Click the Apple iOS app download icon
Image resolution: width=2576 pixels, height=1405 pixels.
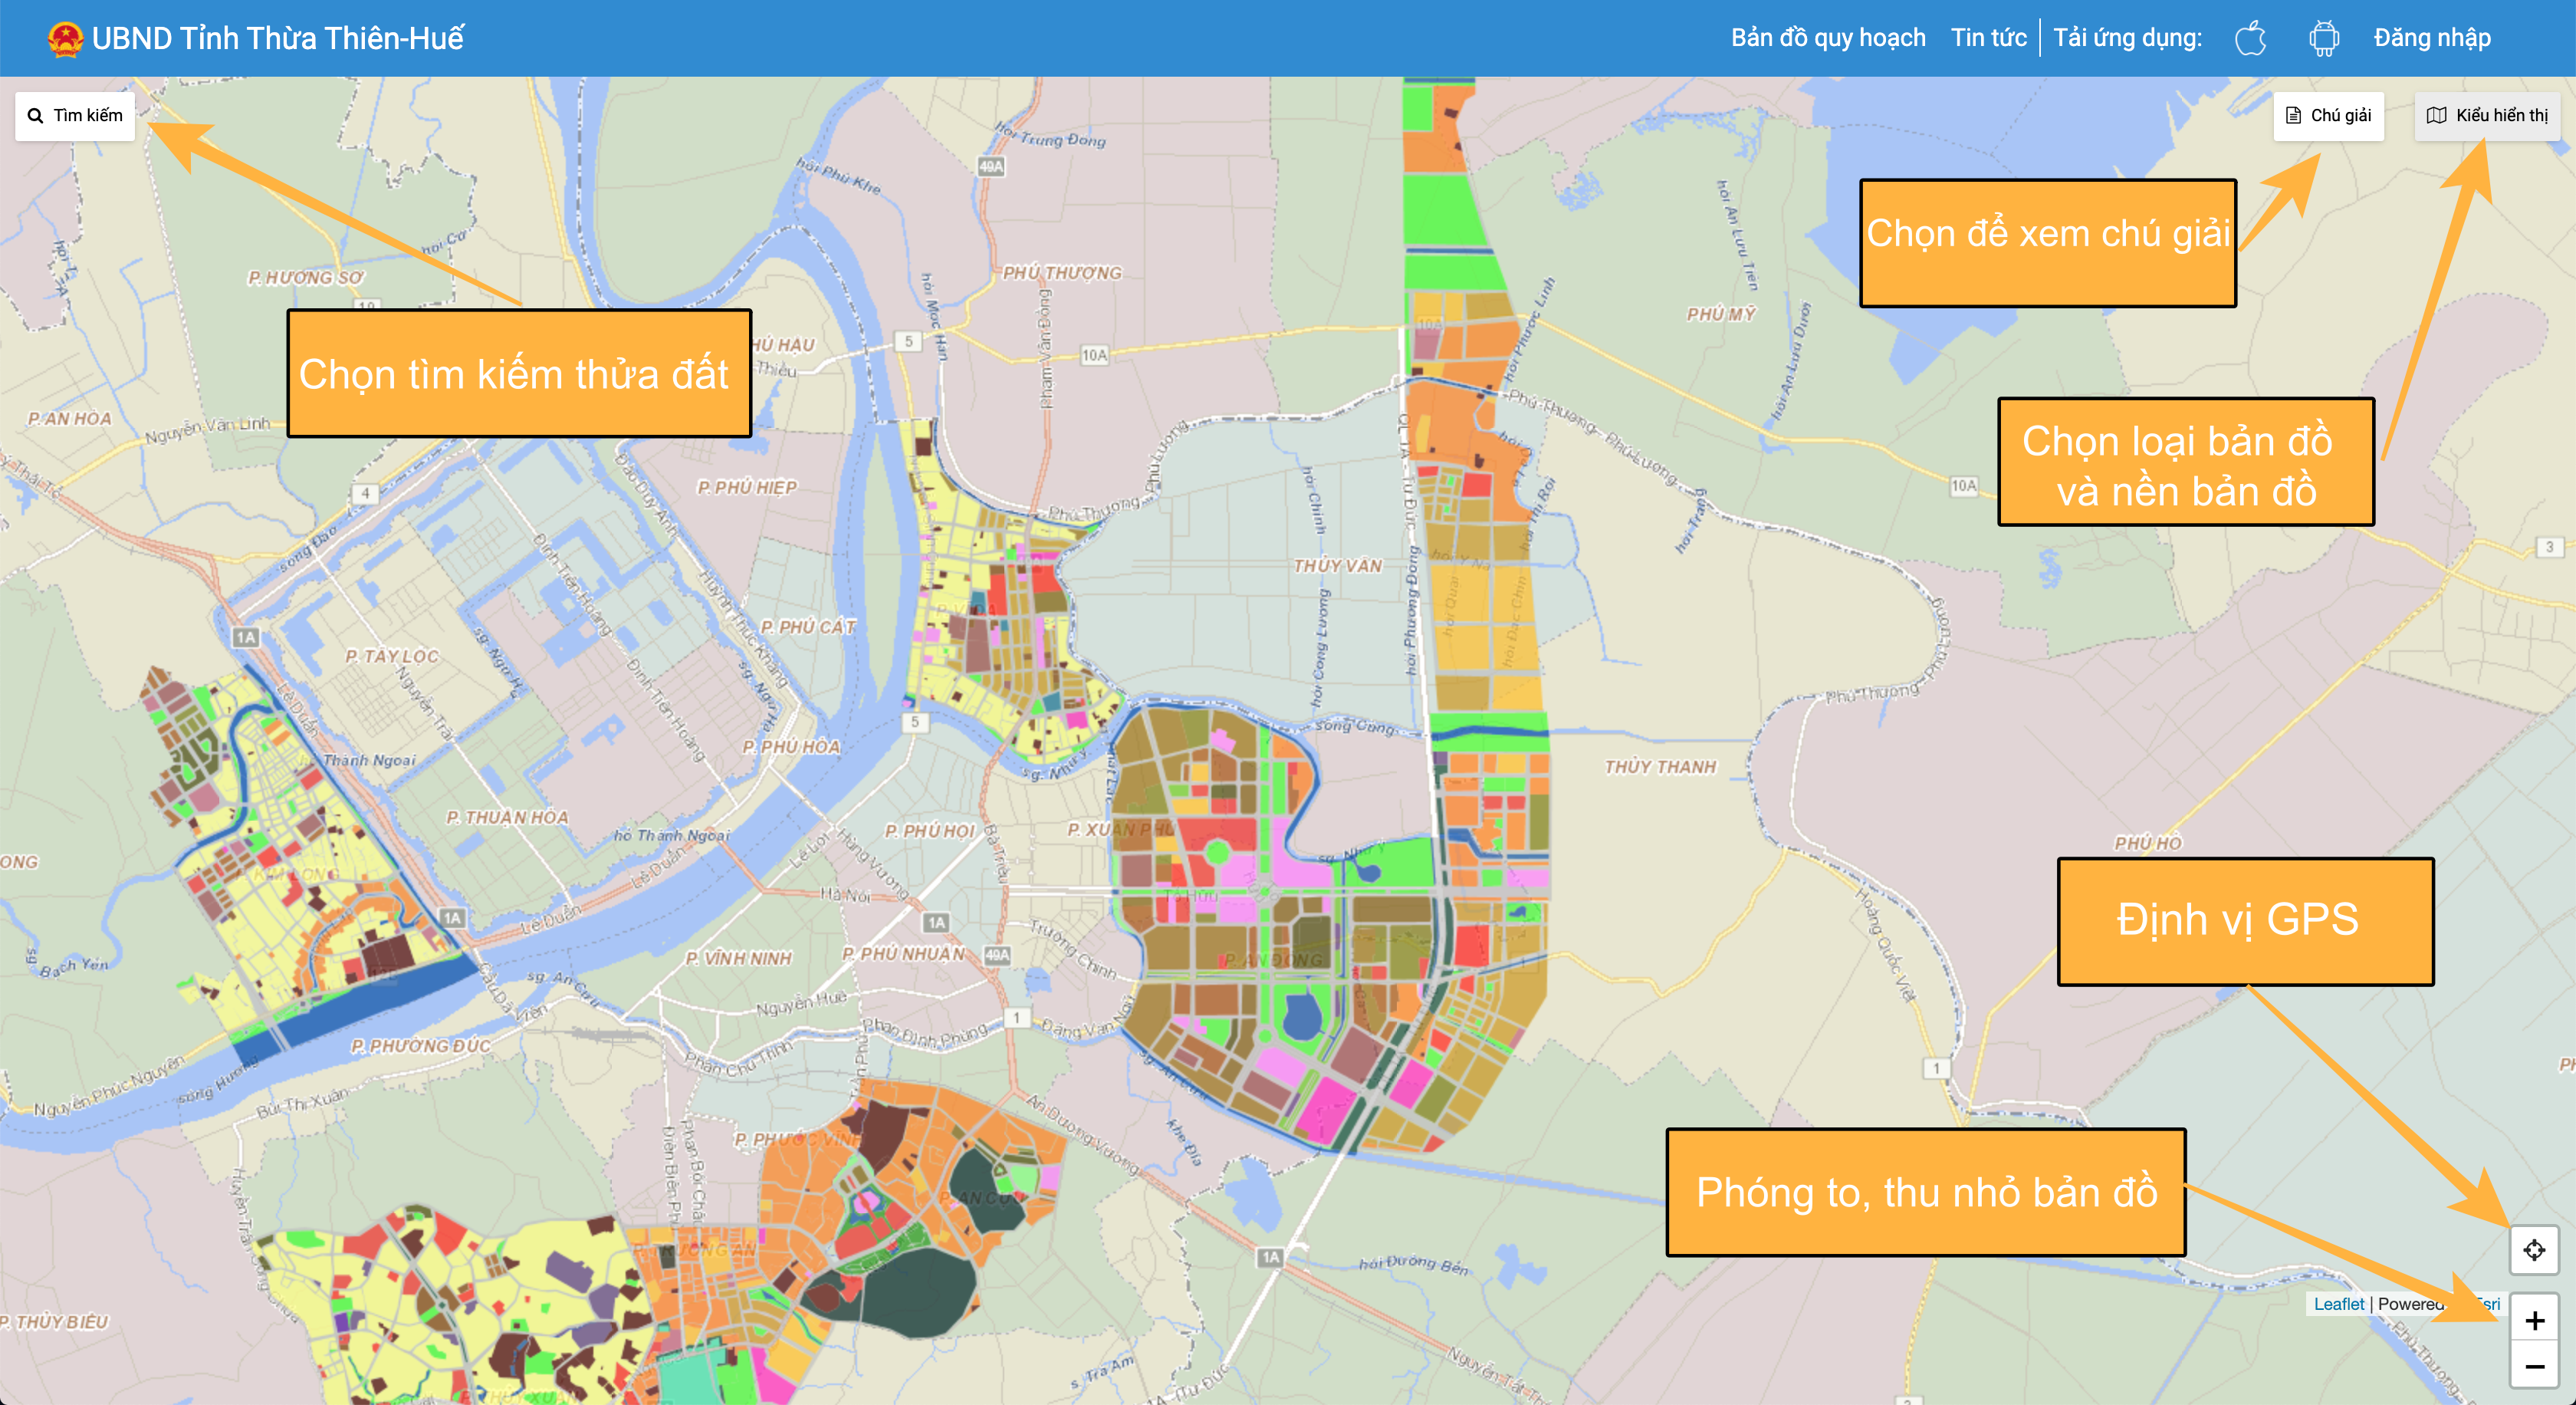point(2250,39)
